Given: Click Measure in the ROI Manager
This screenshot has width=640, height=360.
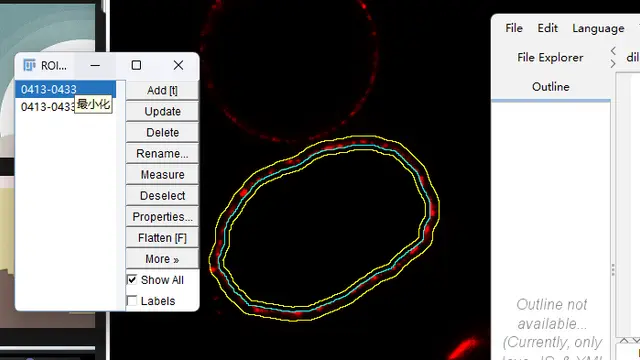Looking at the screenshot, I should tap(162, 175).
